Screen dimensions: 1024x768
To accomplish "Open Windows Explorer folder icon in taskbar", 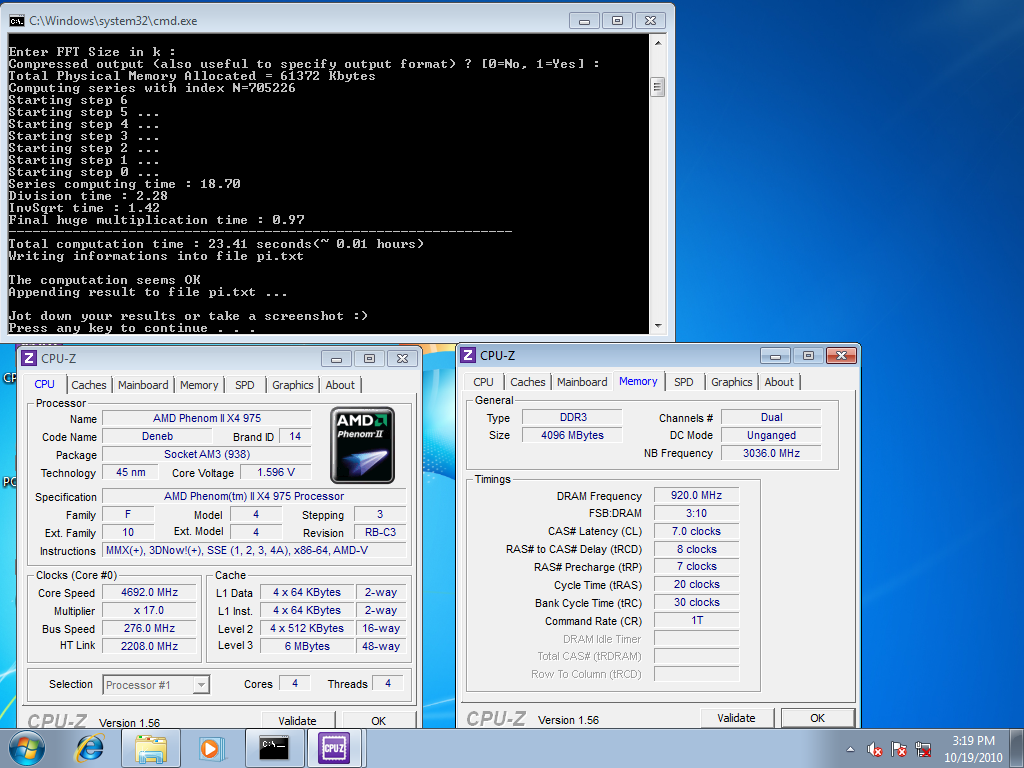I will [x=151, y=748].
